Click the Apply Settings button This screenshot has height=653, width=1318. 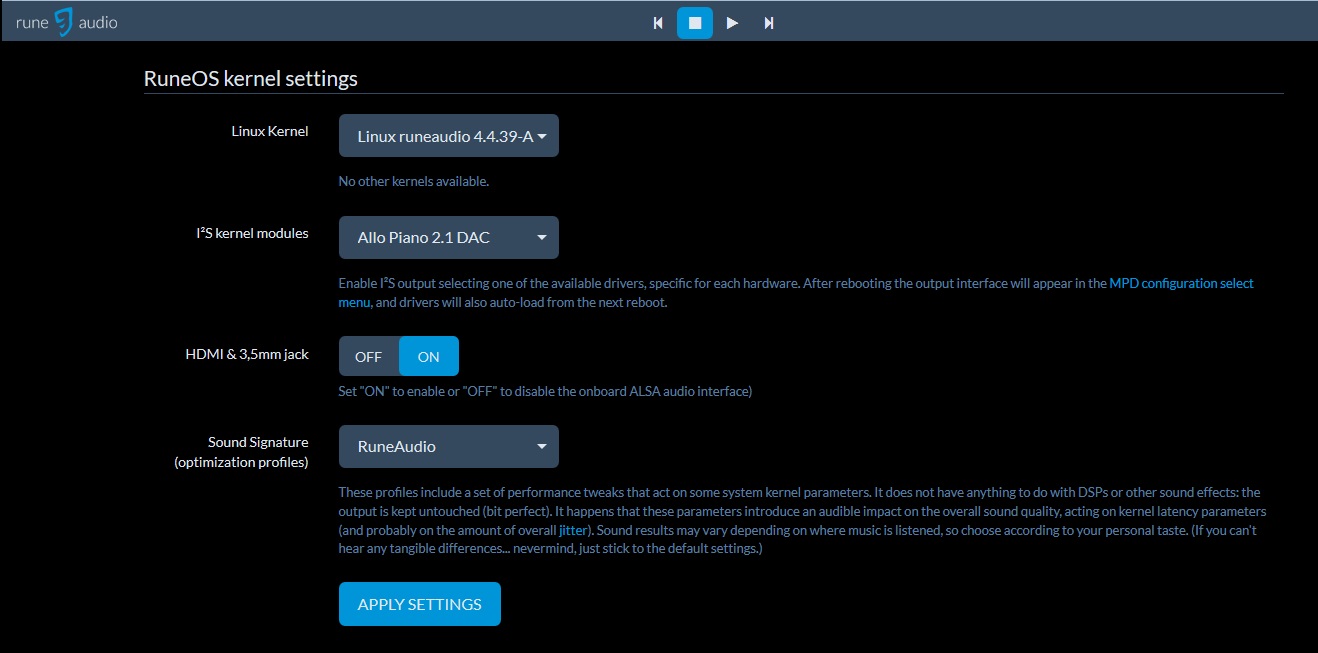[x=419, y=604]
